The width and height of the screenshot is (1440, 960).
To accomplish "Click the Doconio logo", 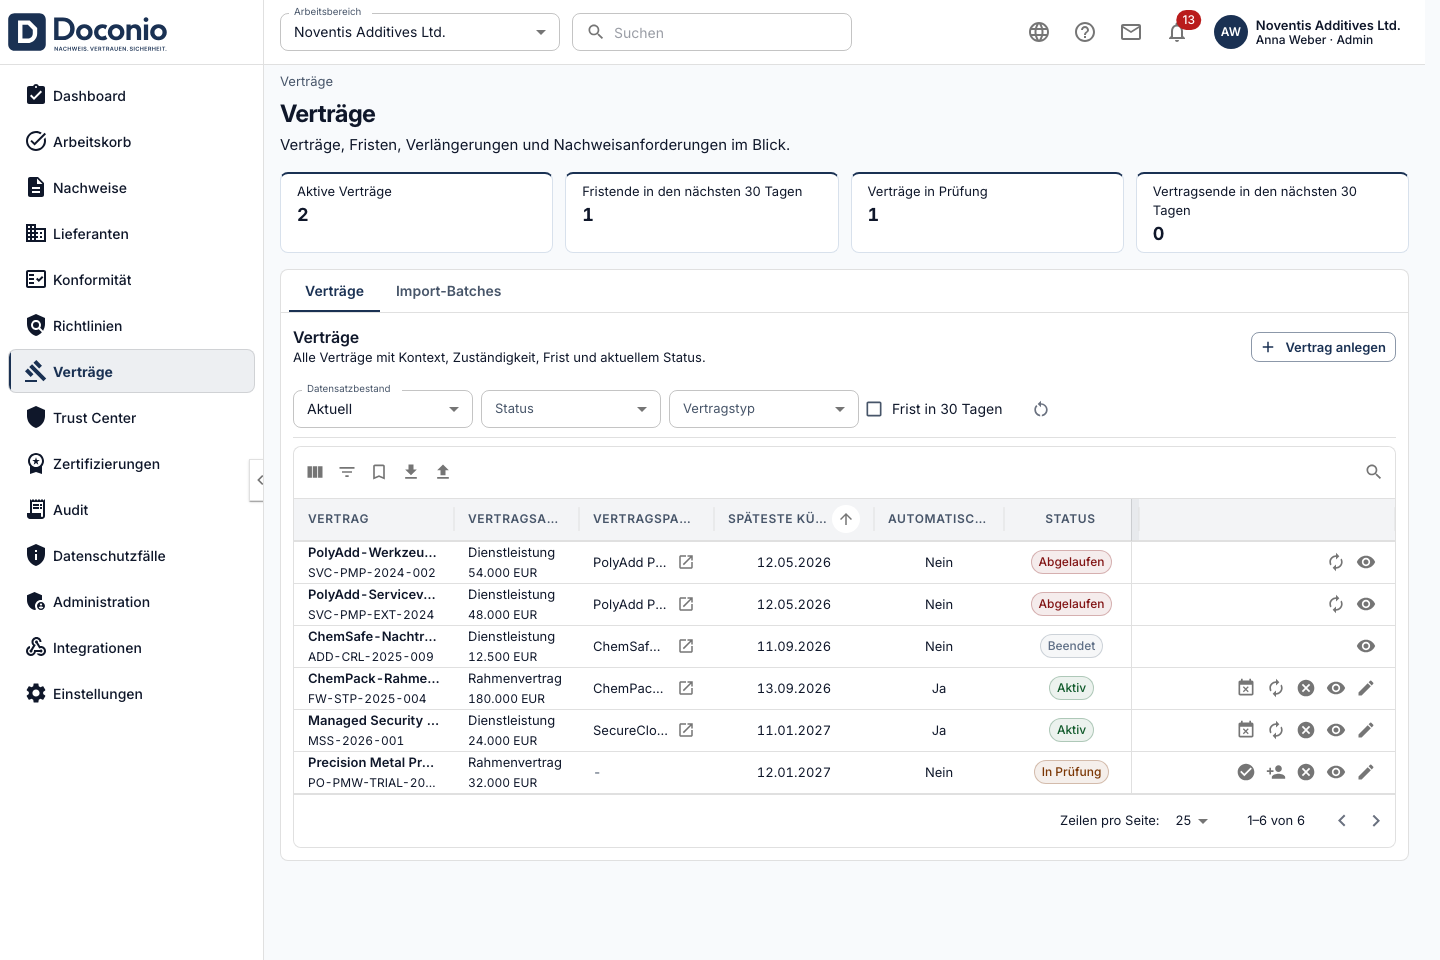I will [88, 32].
